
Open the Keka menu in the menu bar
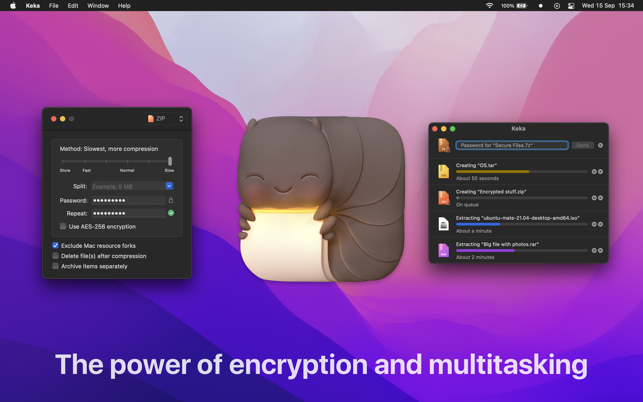pyautogui.click(x=33, y=6)
